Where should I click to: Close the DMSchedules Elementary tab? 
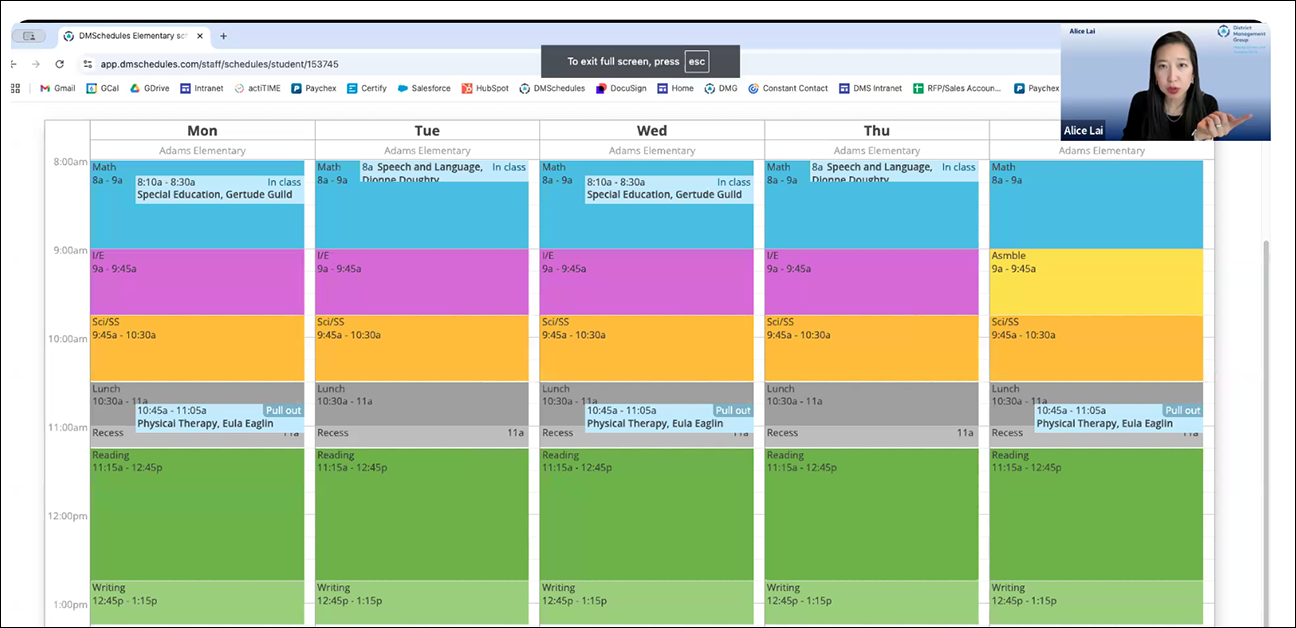click(x=200, y=36)
